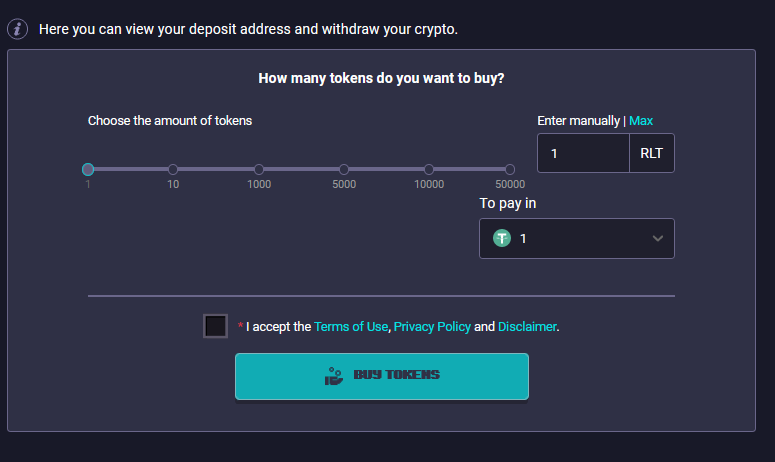Click the info icon beside deposit text
Viewport: 775px width, 462px height.
17,29
